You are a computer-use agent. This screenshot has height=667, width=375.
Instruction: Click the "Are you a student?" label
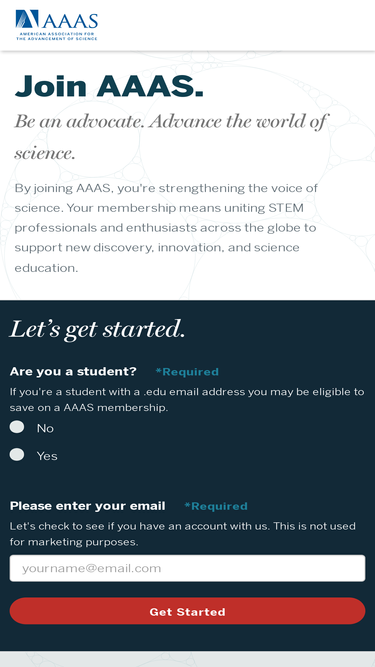pos(73,371)
